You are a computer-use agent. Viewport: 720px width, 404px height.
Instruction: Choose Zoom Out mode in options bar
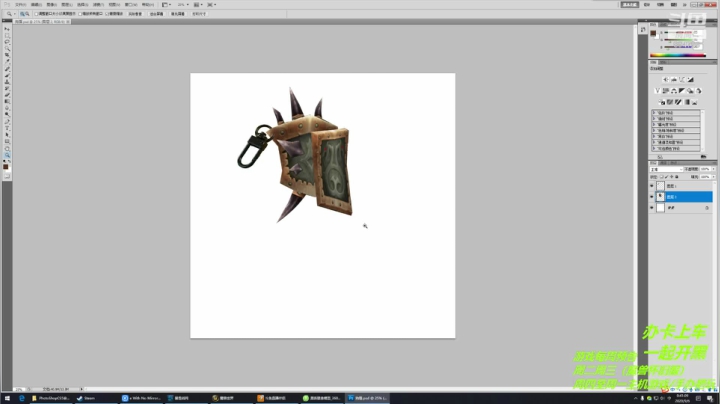click(28, 14)
